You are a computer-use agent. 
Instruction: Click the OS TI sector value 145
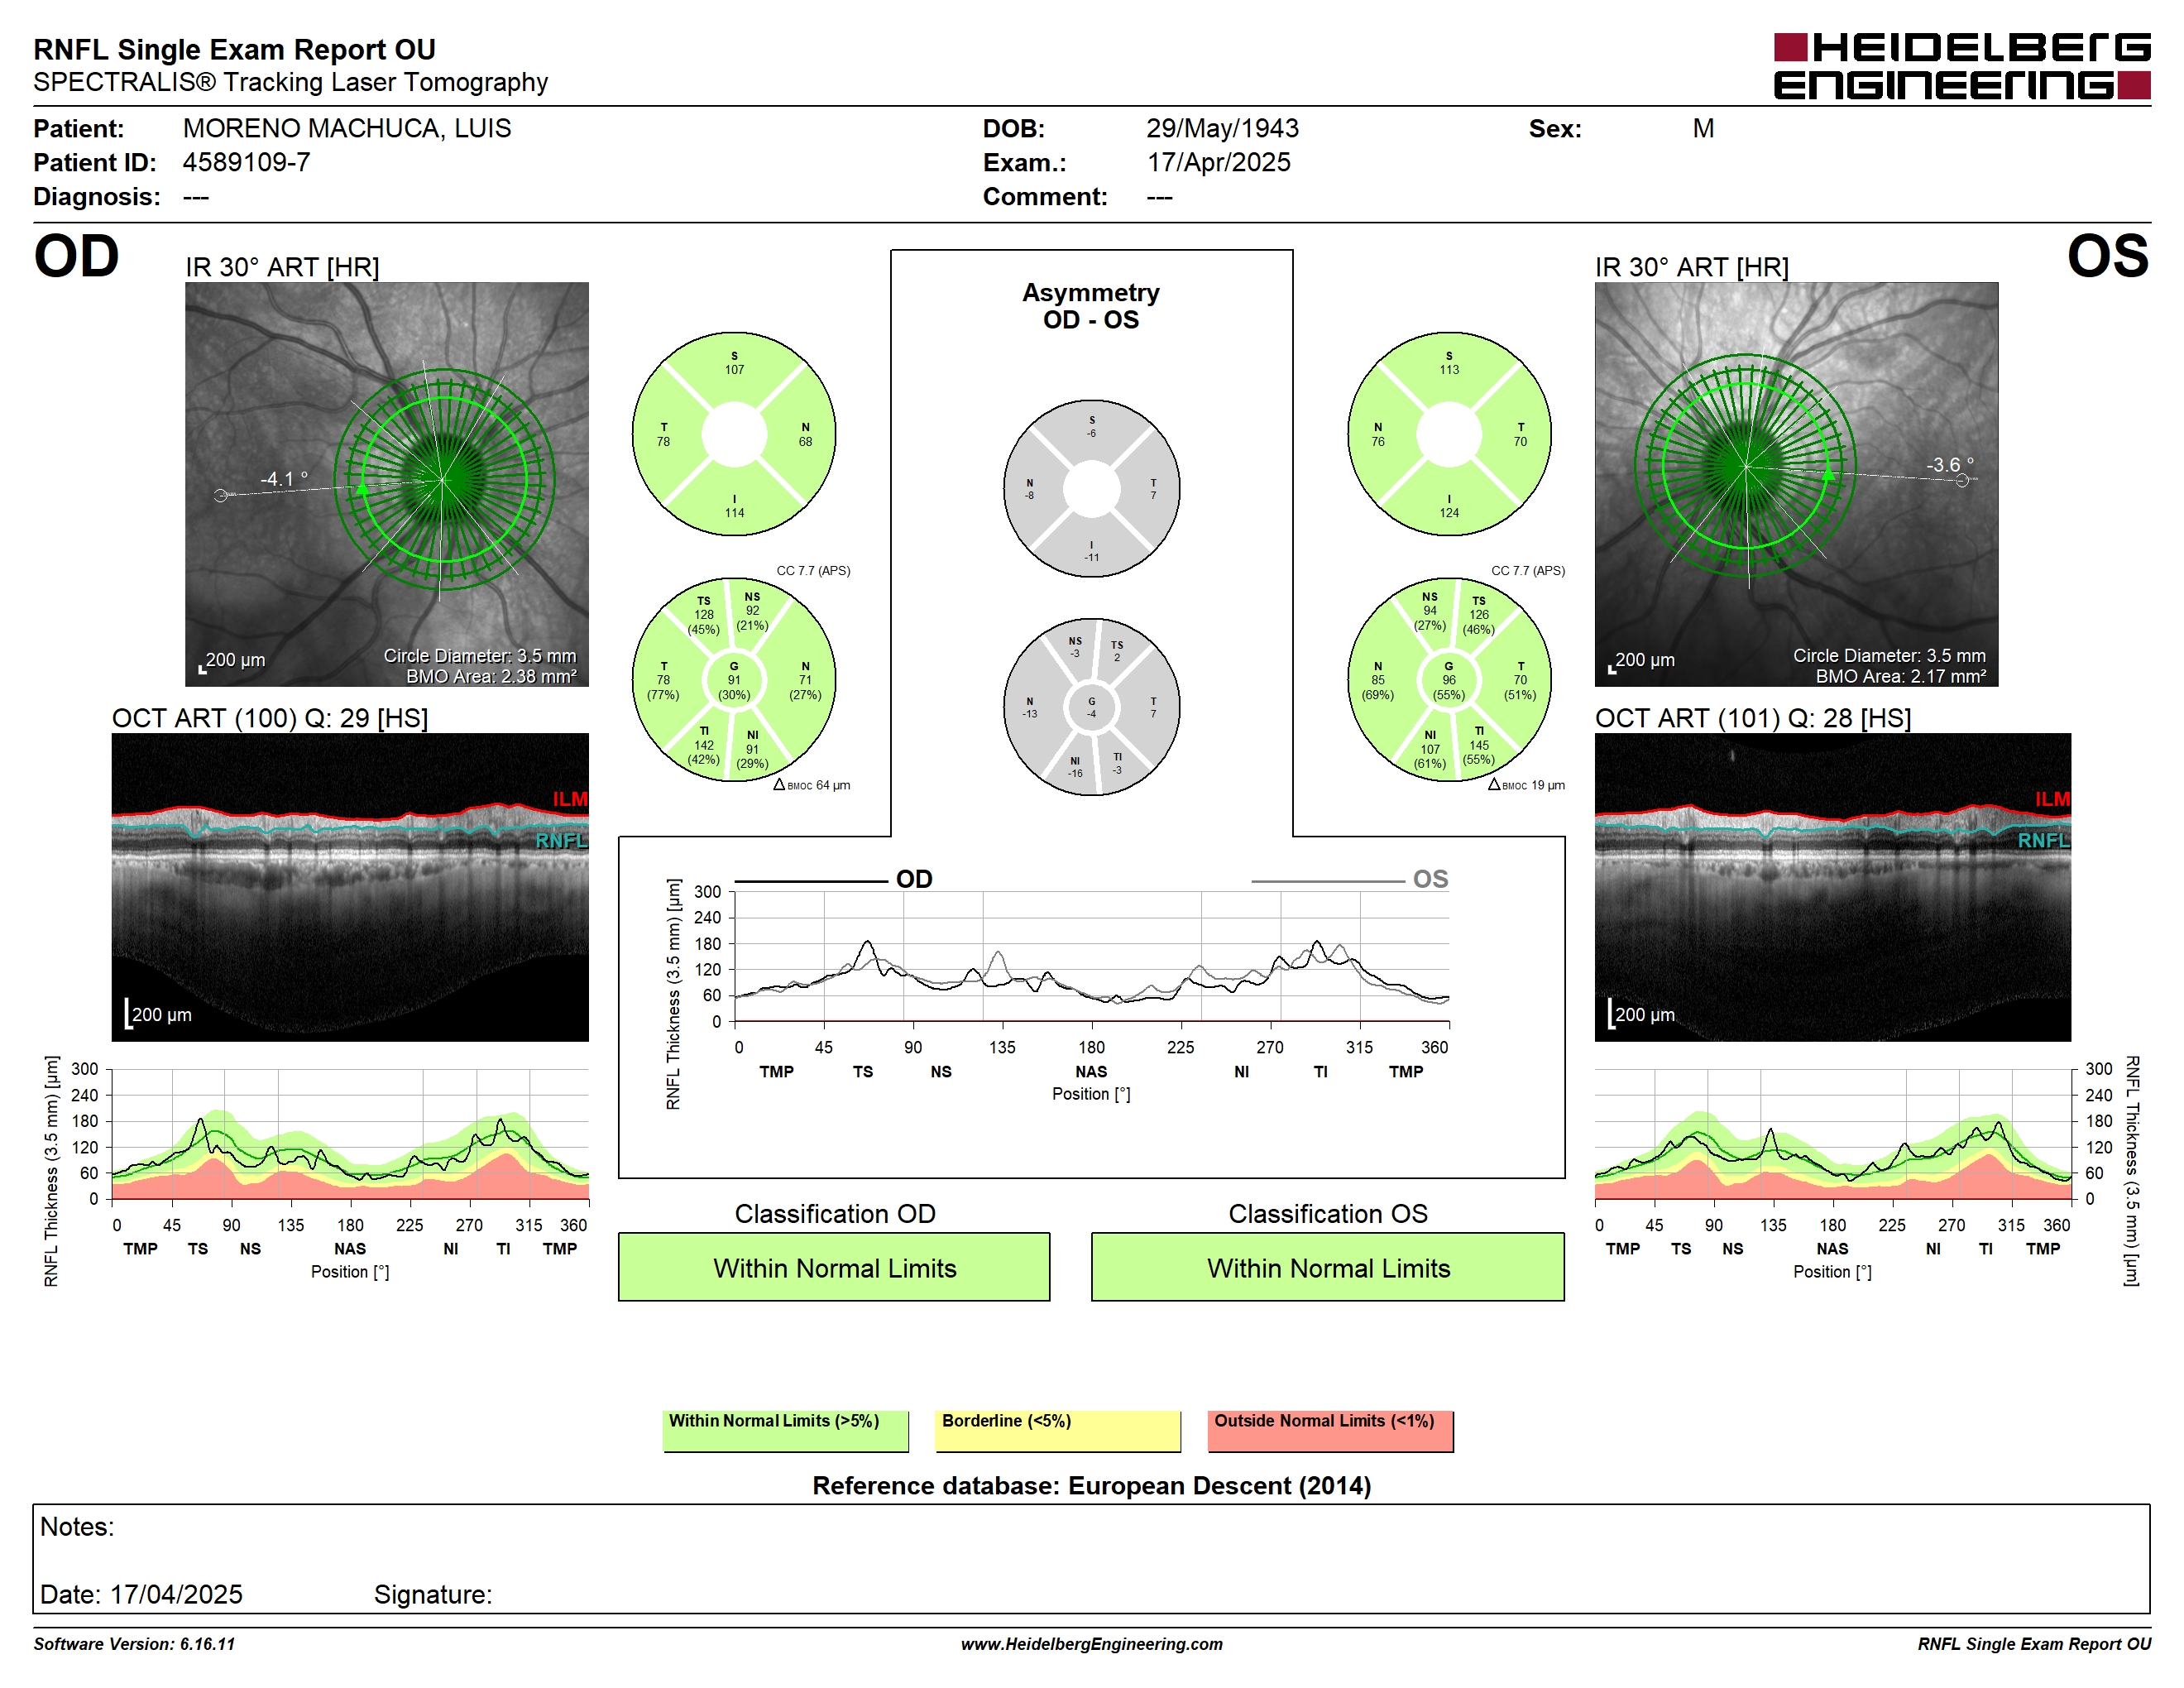tap(1479, 745)
